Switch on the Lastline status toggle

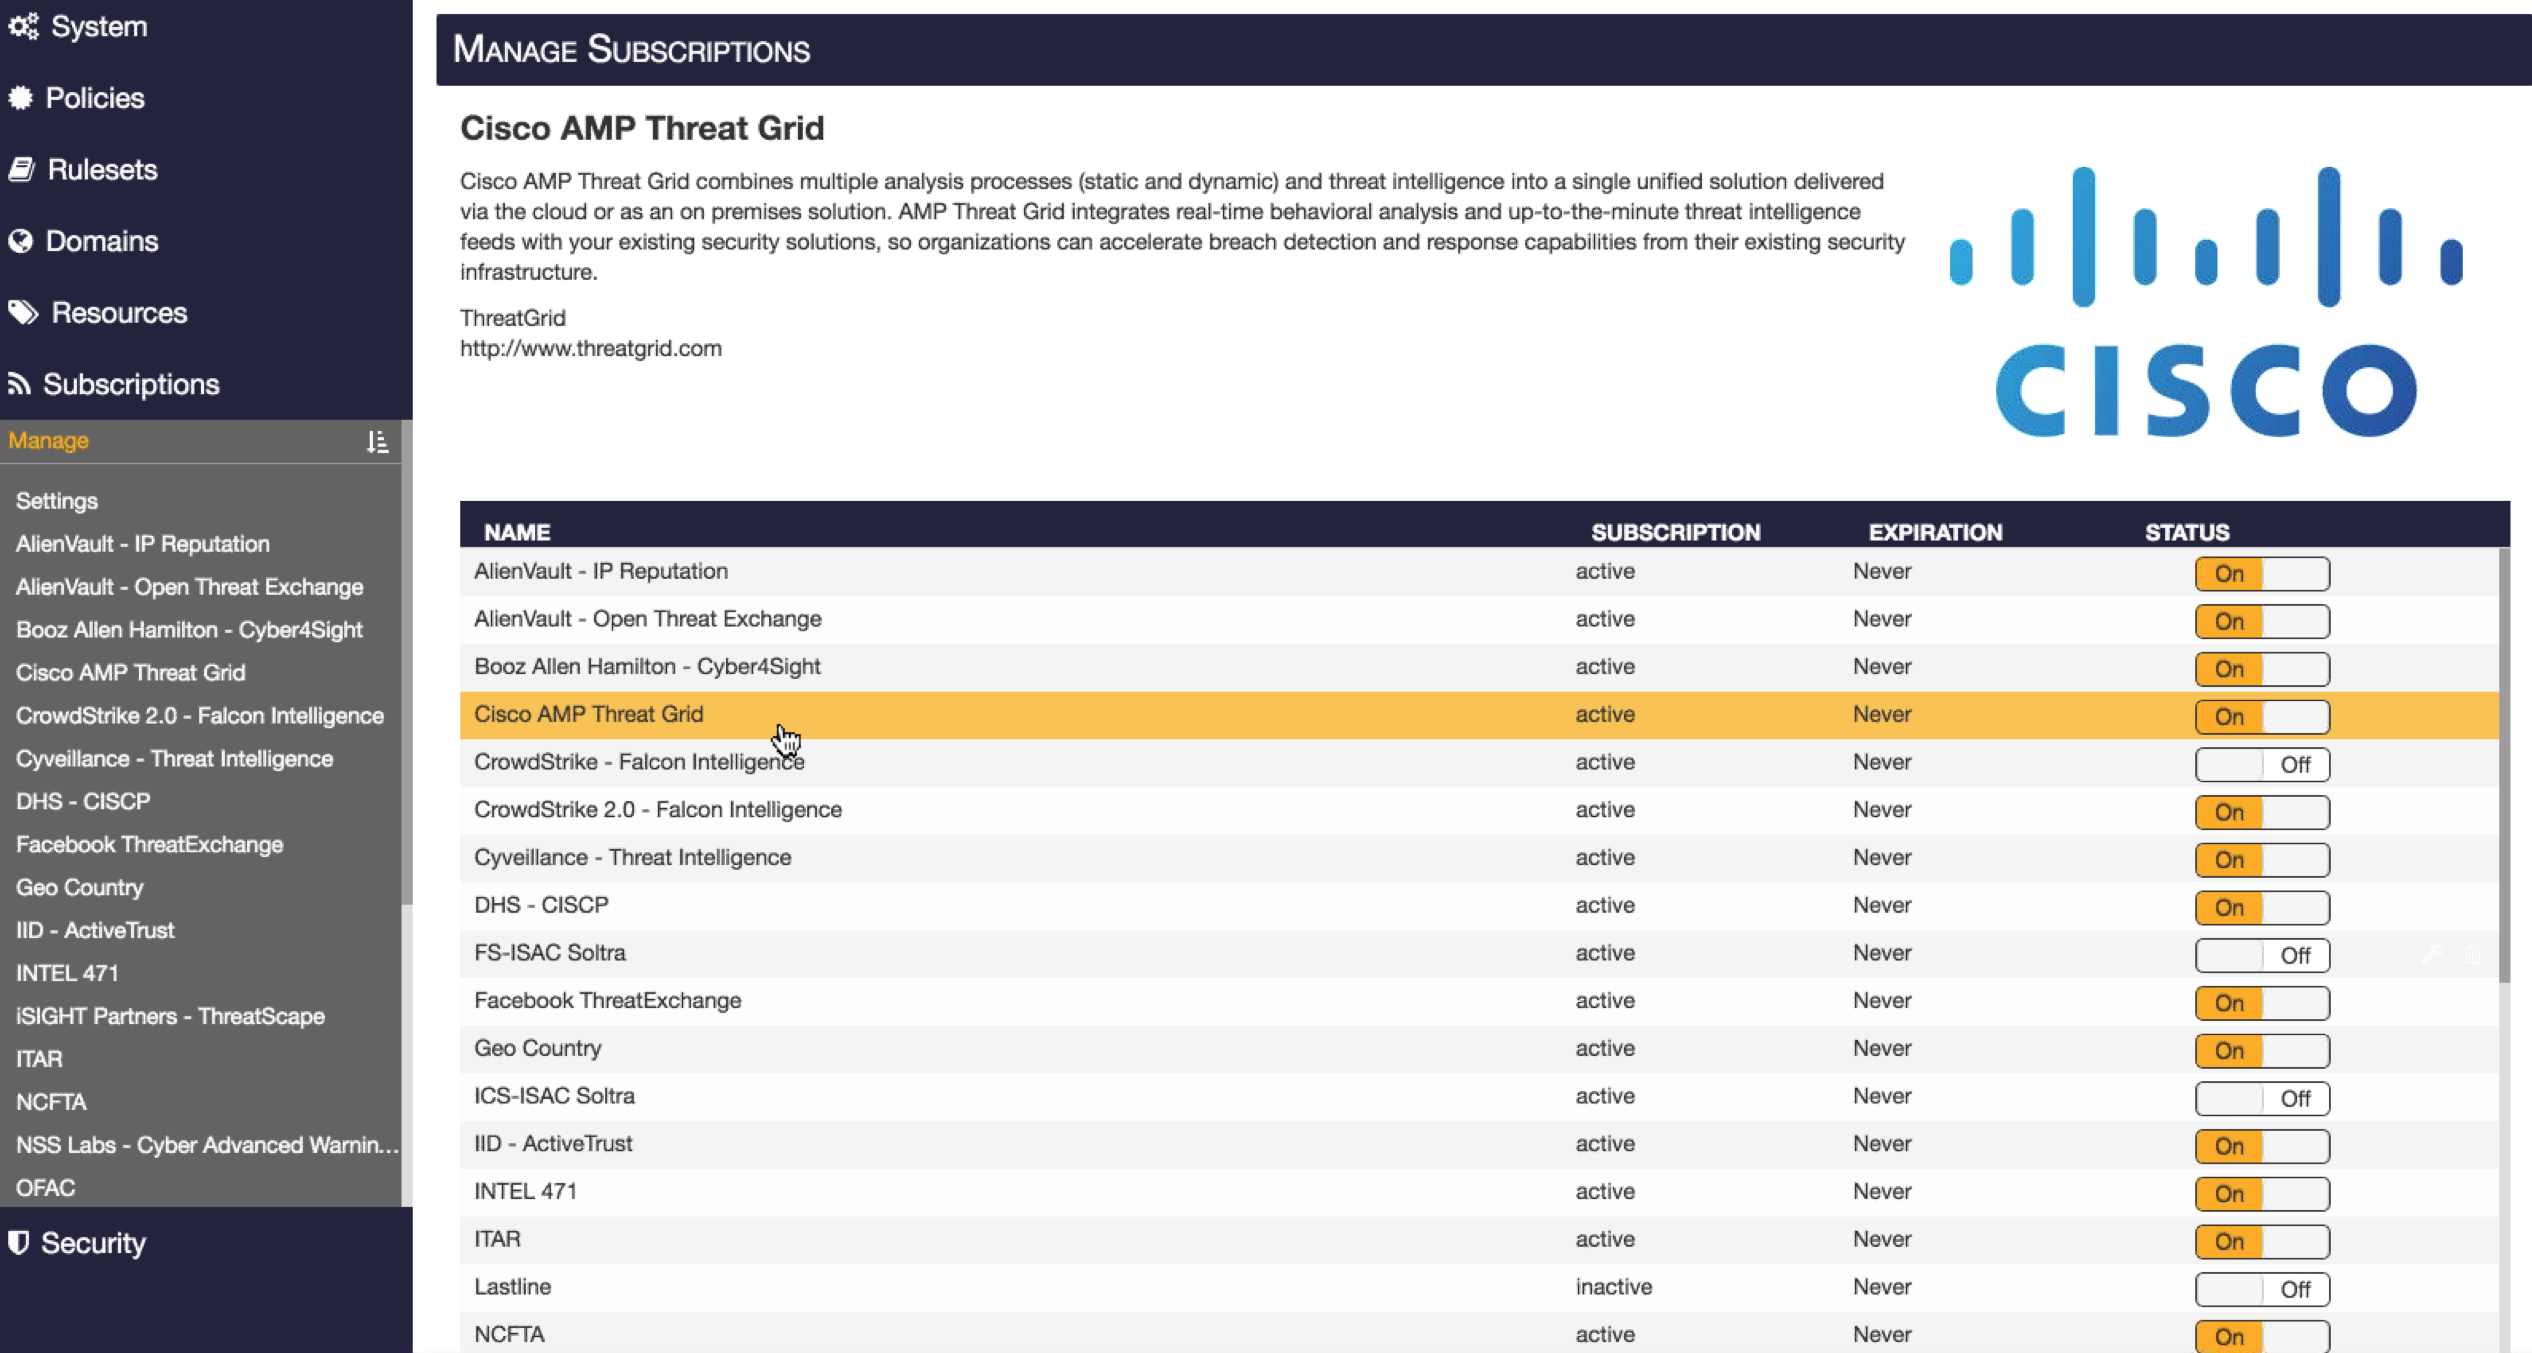tap(2261, 1289)
